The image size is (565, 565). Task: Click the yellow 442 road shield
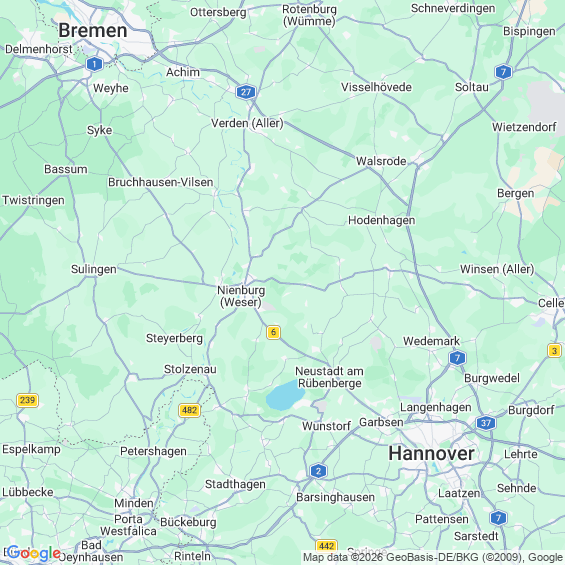(326, 546)
